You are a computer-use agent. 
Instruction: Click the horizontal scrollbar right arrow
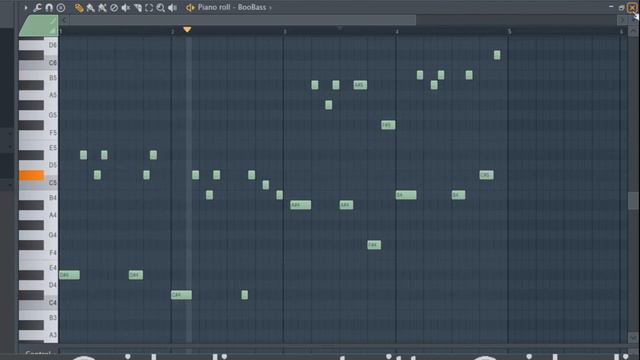click(x=622, y=20)
